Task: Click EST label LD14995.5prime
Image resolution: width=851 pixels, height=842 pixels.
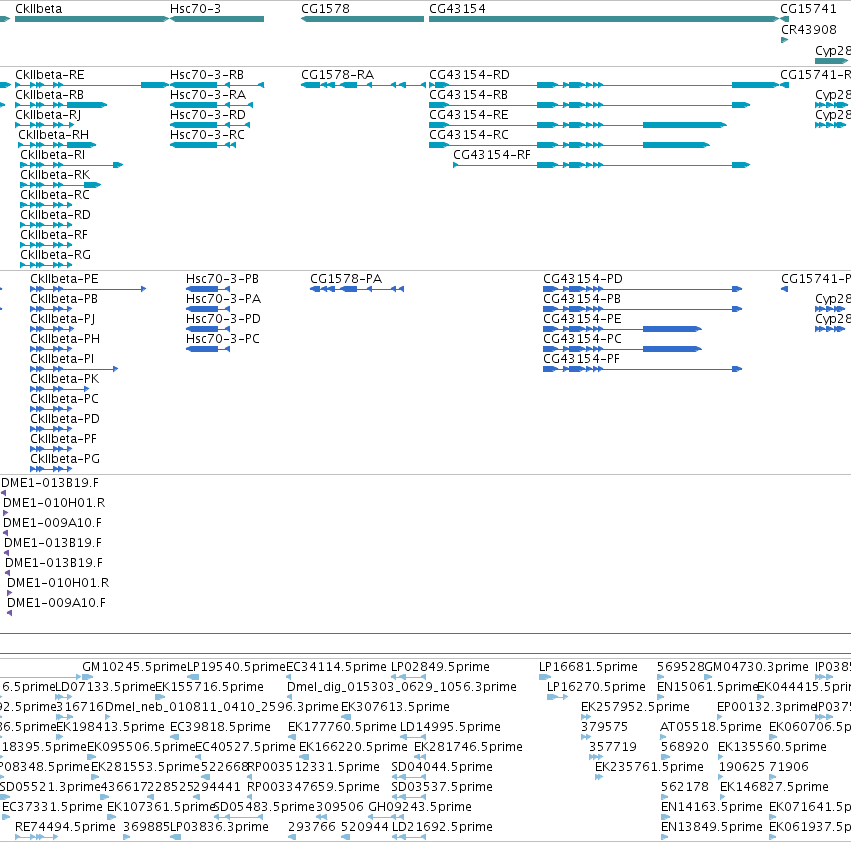Action: [450, 727]
